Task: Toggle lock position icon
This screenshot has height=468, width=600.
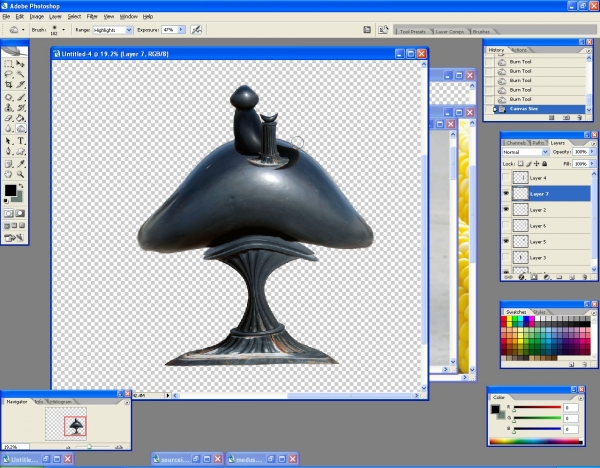Action: 536,163
